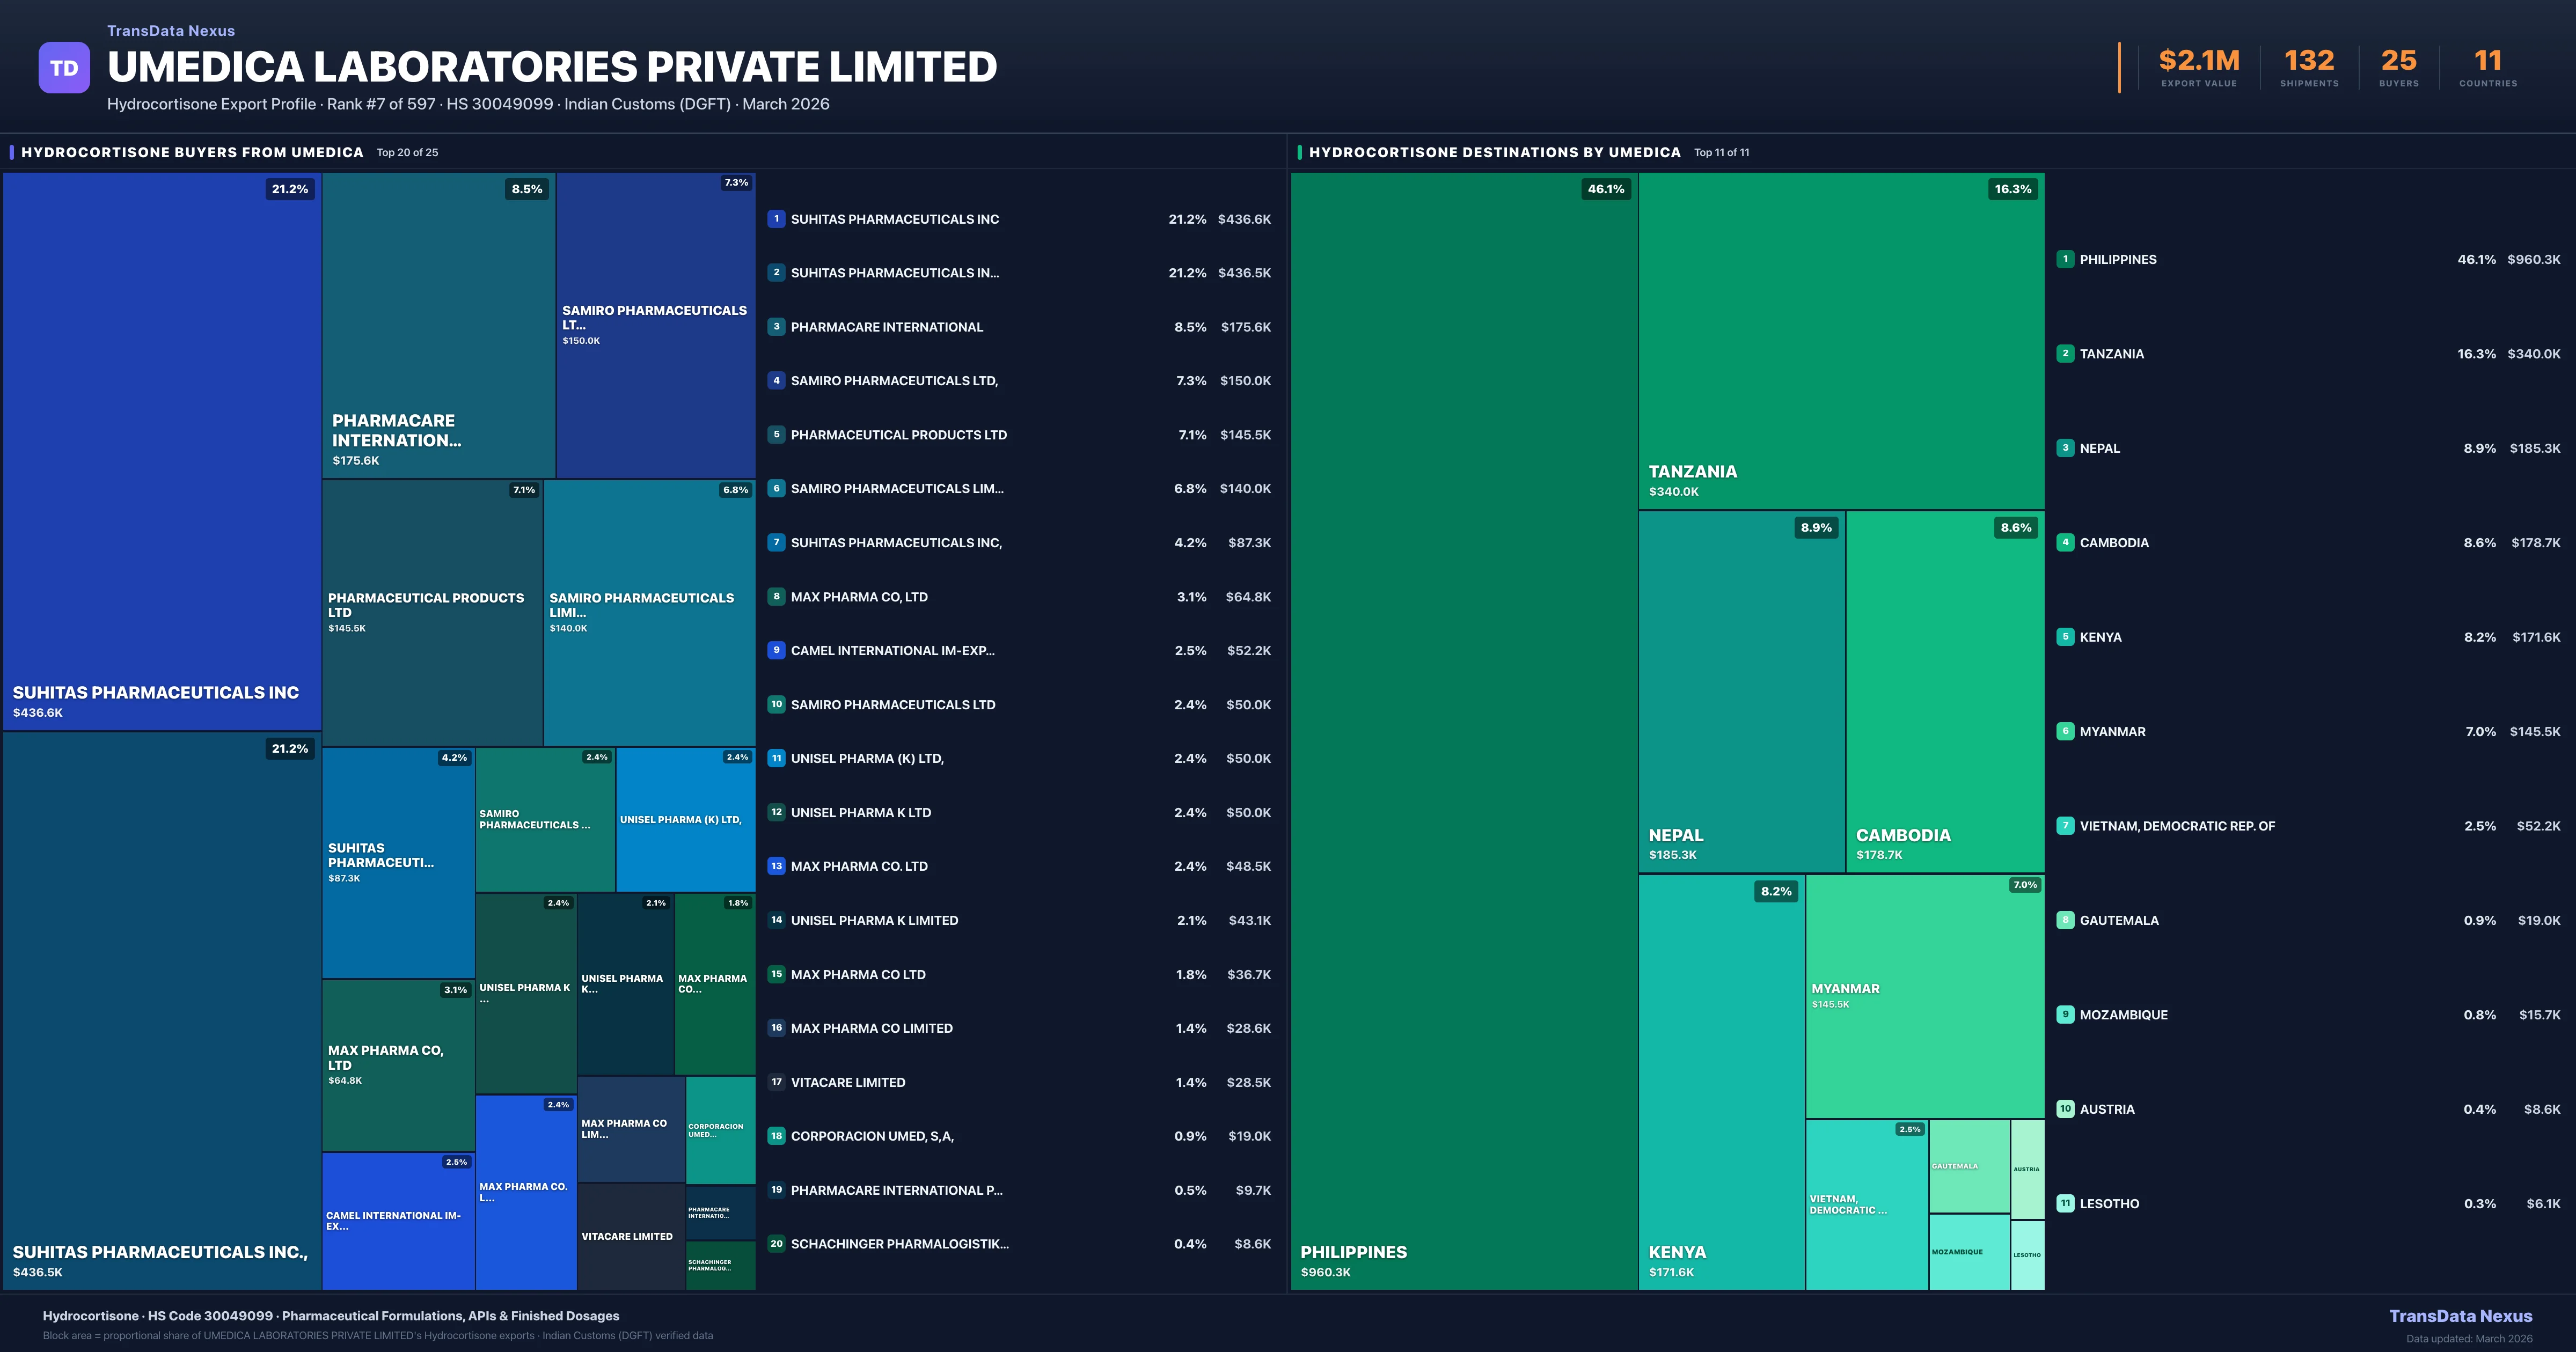Click rank badge 20 beside Schachinger Pharmalogistik
2576x1352 pixels.
click(x=776, y=1244)
